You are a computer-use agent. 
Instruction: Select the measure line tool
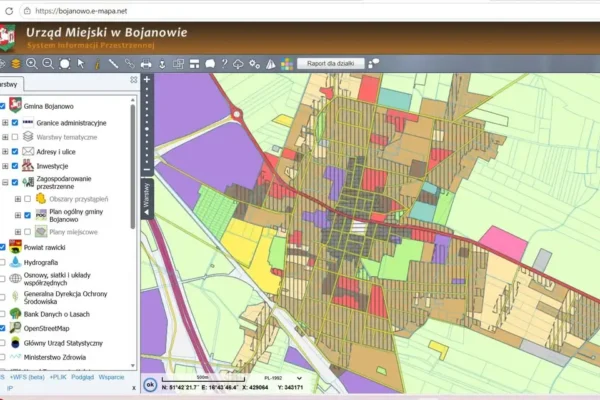[113, 64]
